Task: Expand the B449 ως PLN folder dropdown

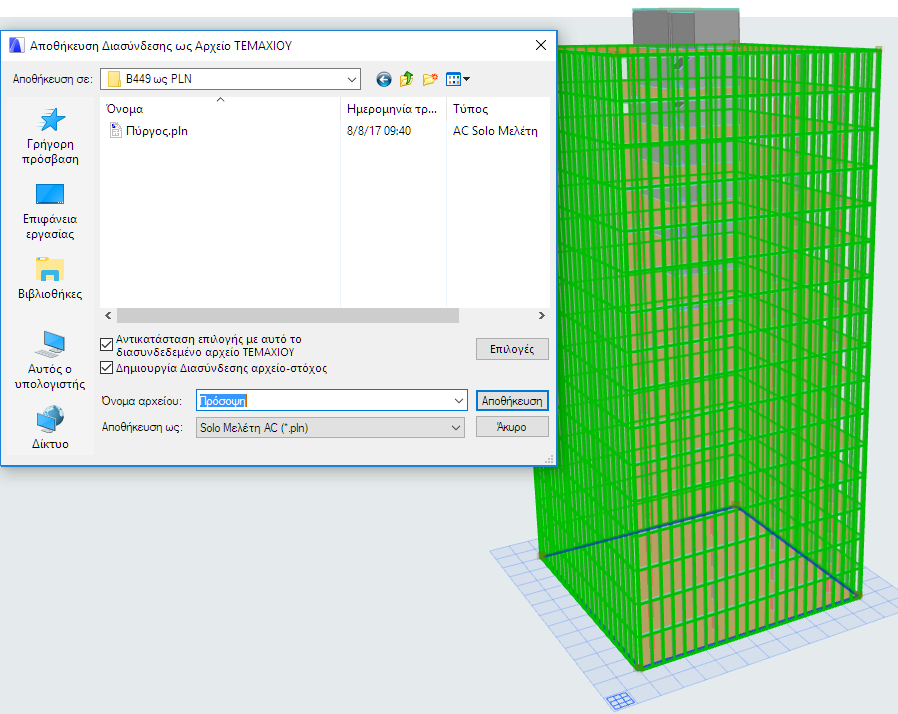Action: tap(351, 79)
